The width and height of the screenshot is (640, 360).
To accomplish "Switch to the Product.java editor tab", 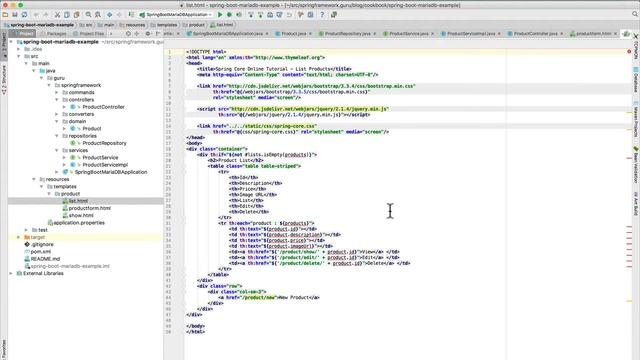I will (293, 33).
